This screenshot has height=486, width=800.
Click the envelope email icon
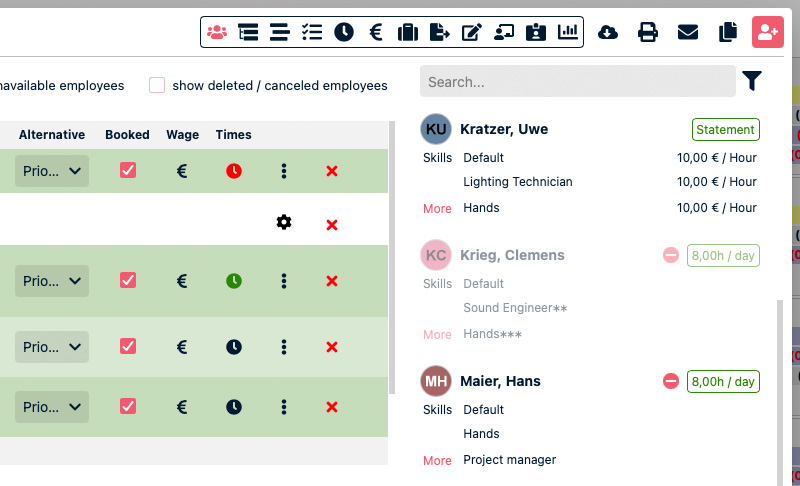[x=688, y=32]
